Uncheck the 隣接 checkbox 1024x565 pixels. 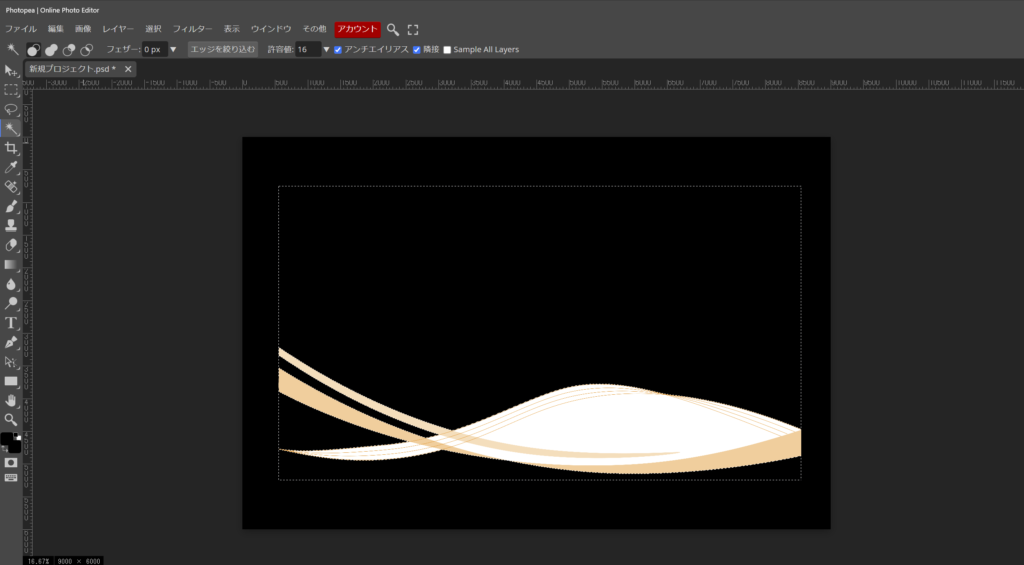[417, 49]
